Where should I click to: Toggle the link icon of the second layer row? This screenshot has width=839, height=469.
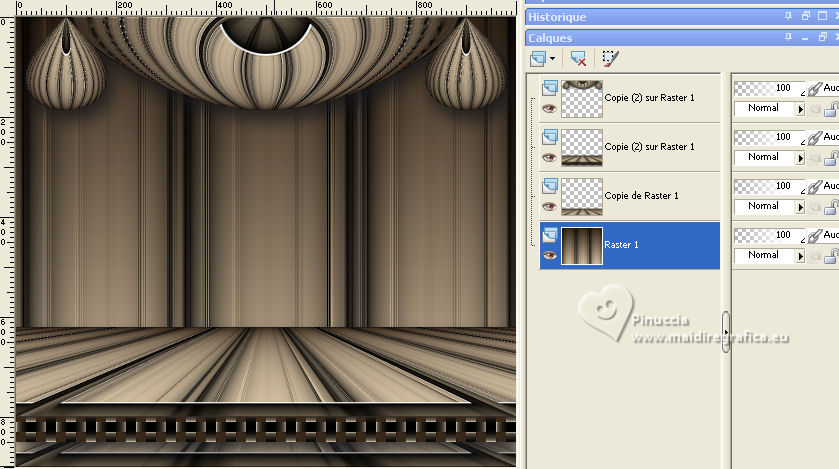coord(814,137)
